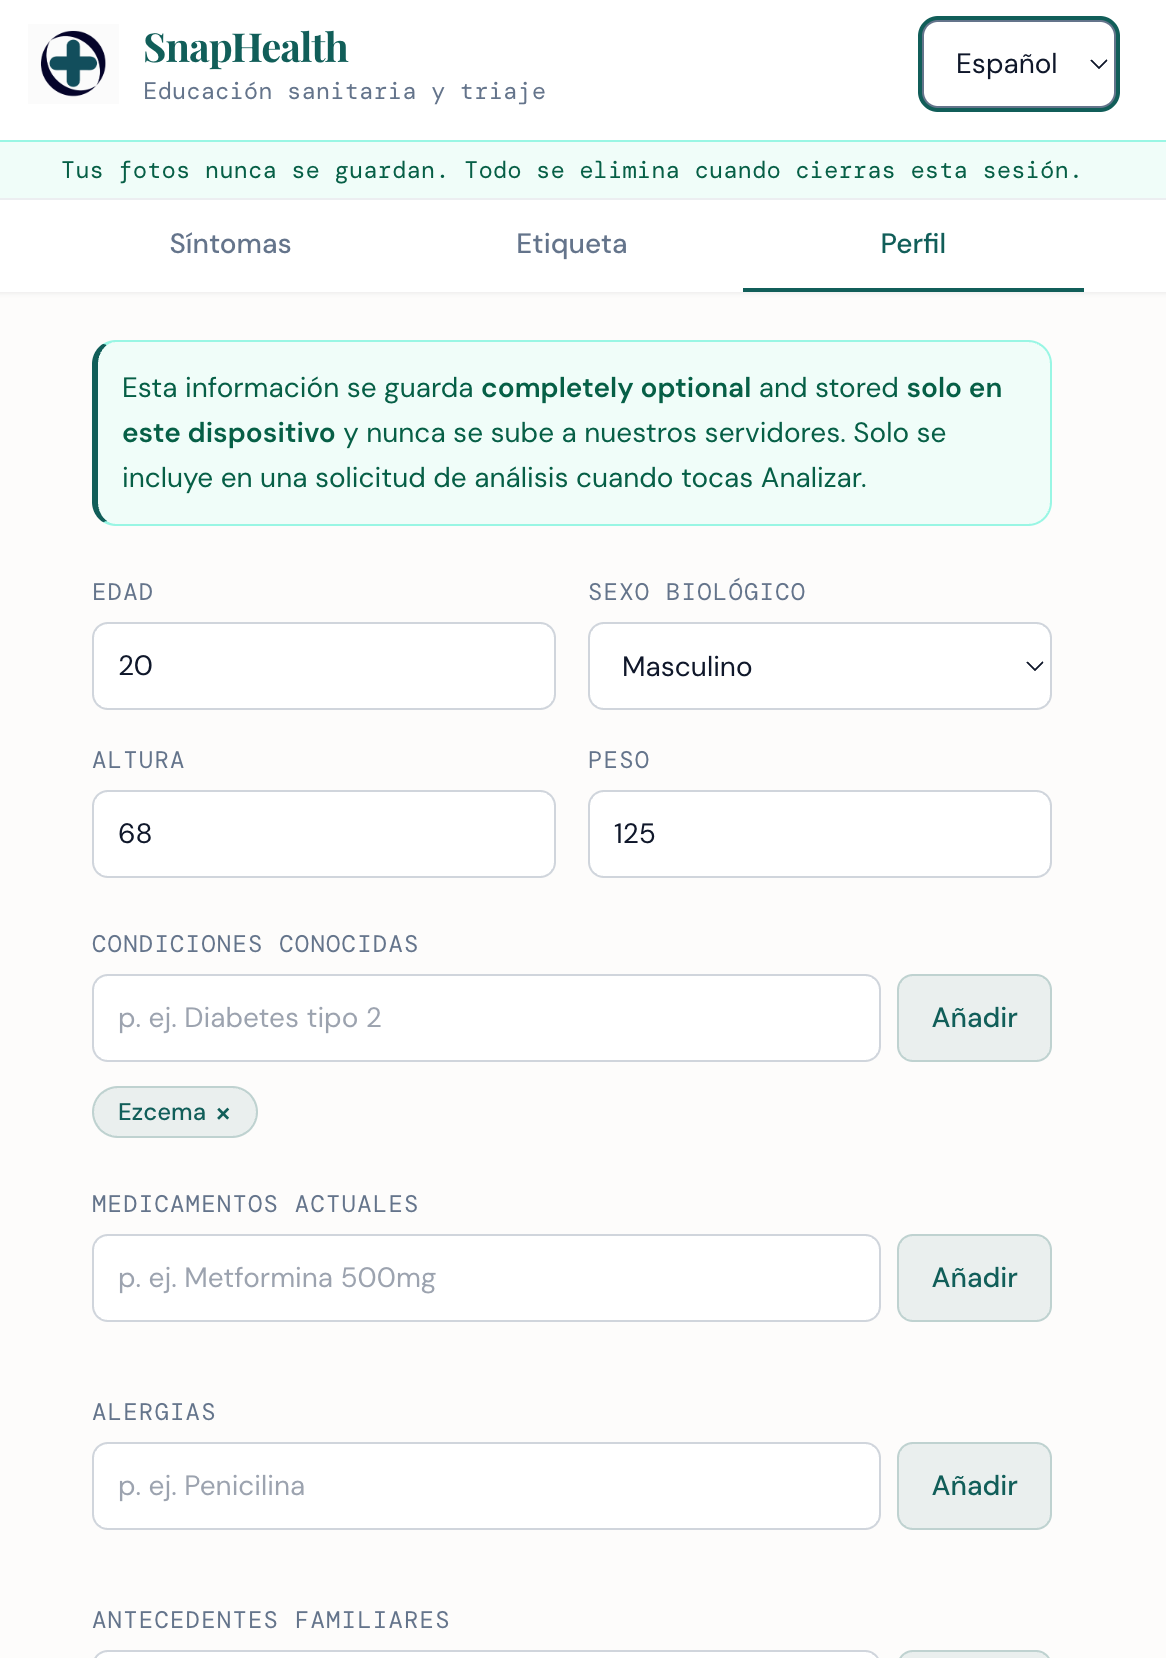The image size is (1166, 1658).
Task: Focus the Edad input showing 20
Action: coord(324,666)
